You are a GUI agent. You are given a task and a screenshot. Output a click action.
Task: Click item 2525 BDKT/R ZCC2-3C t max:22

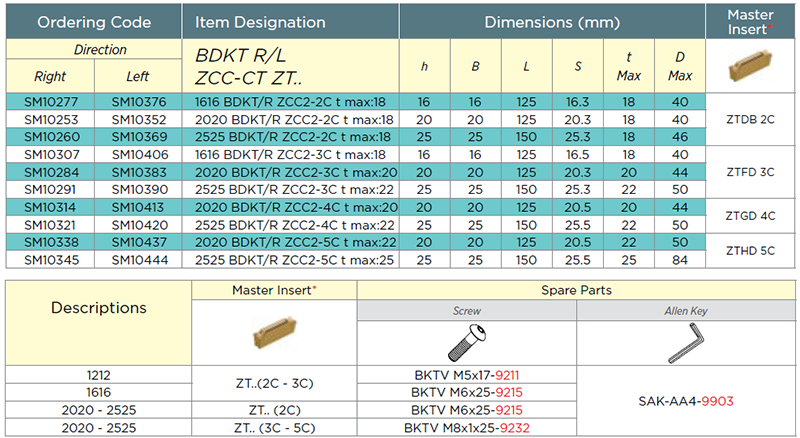click(x=294, y=190)
